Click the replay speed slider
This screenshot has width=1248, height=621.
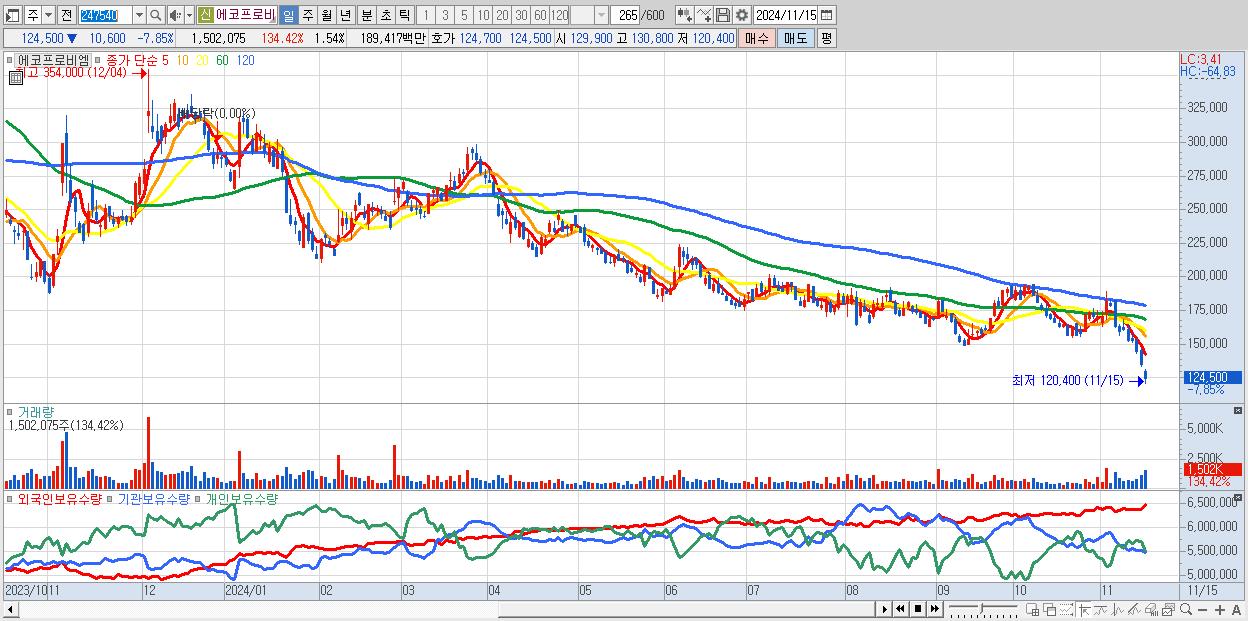click(983, 609)
